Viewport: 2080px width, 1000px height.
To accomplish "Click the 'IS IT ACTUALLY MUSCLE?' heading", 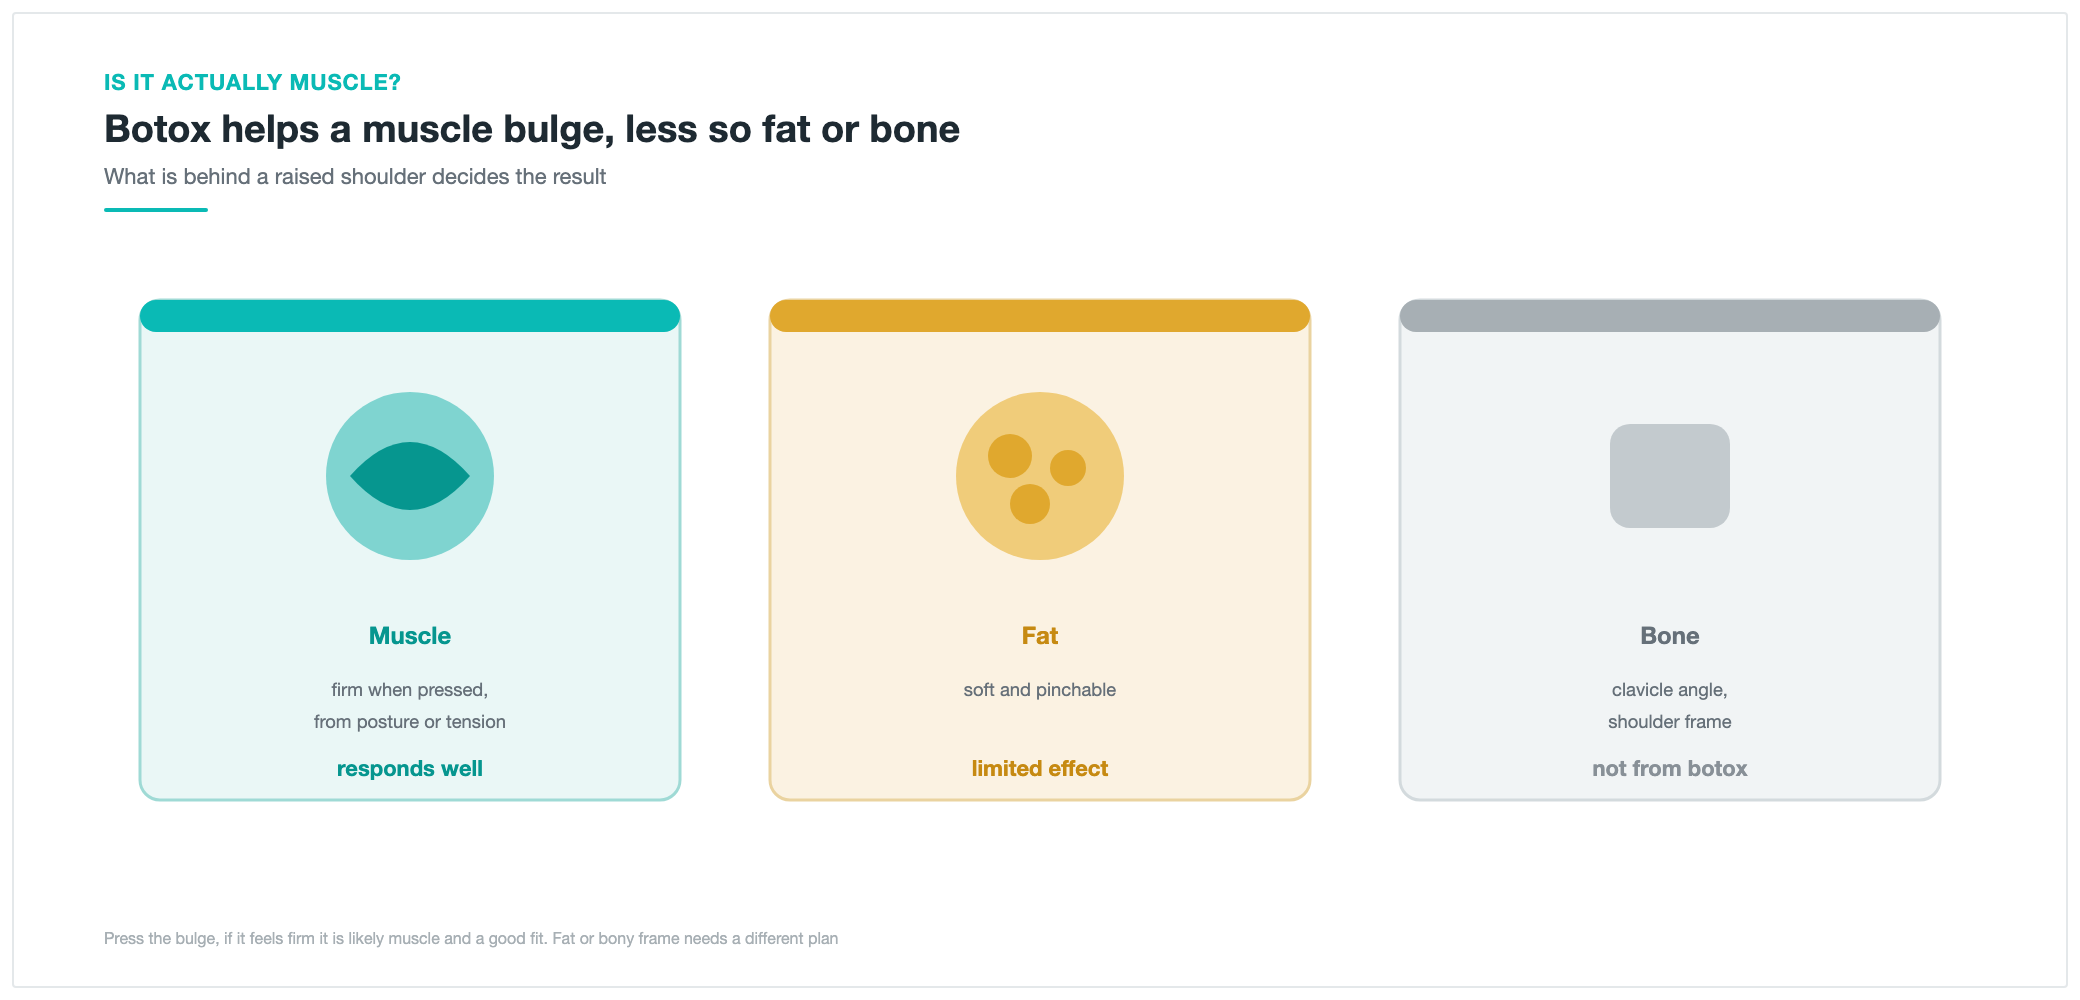I will pyautogui.click(x=252, y=83).
